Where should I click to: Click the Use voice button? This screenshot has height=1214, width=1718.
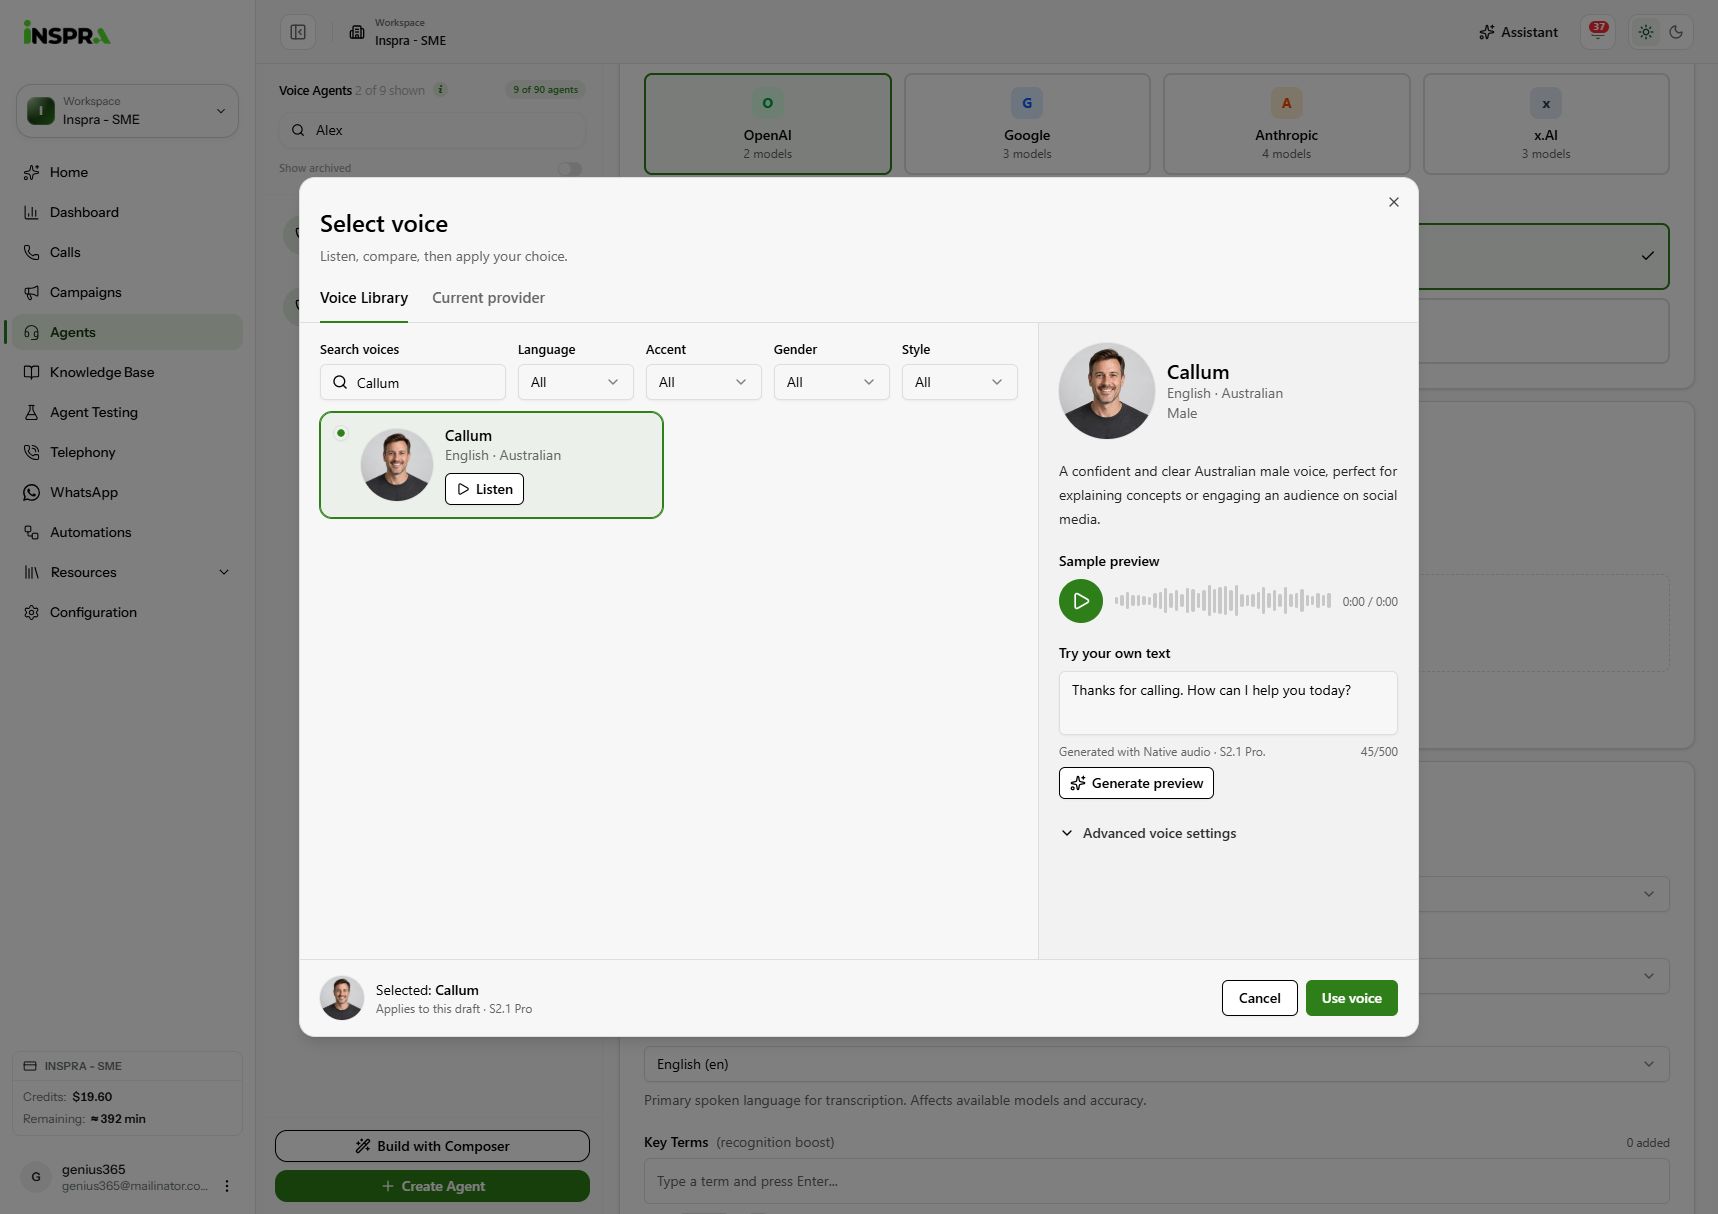(1351, 998)
